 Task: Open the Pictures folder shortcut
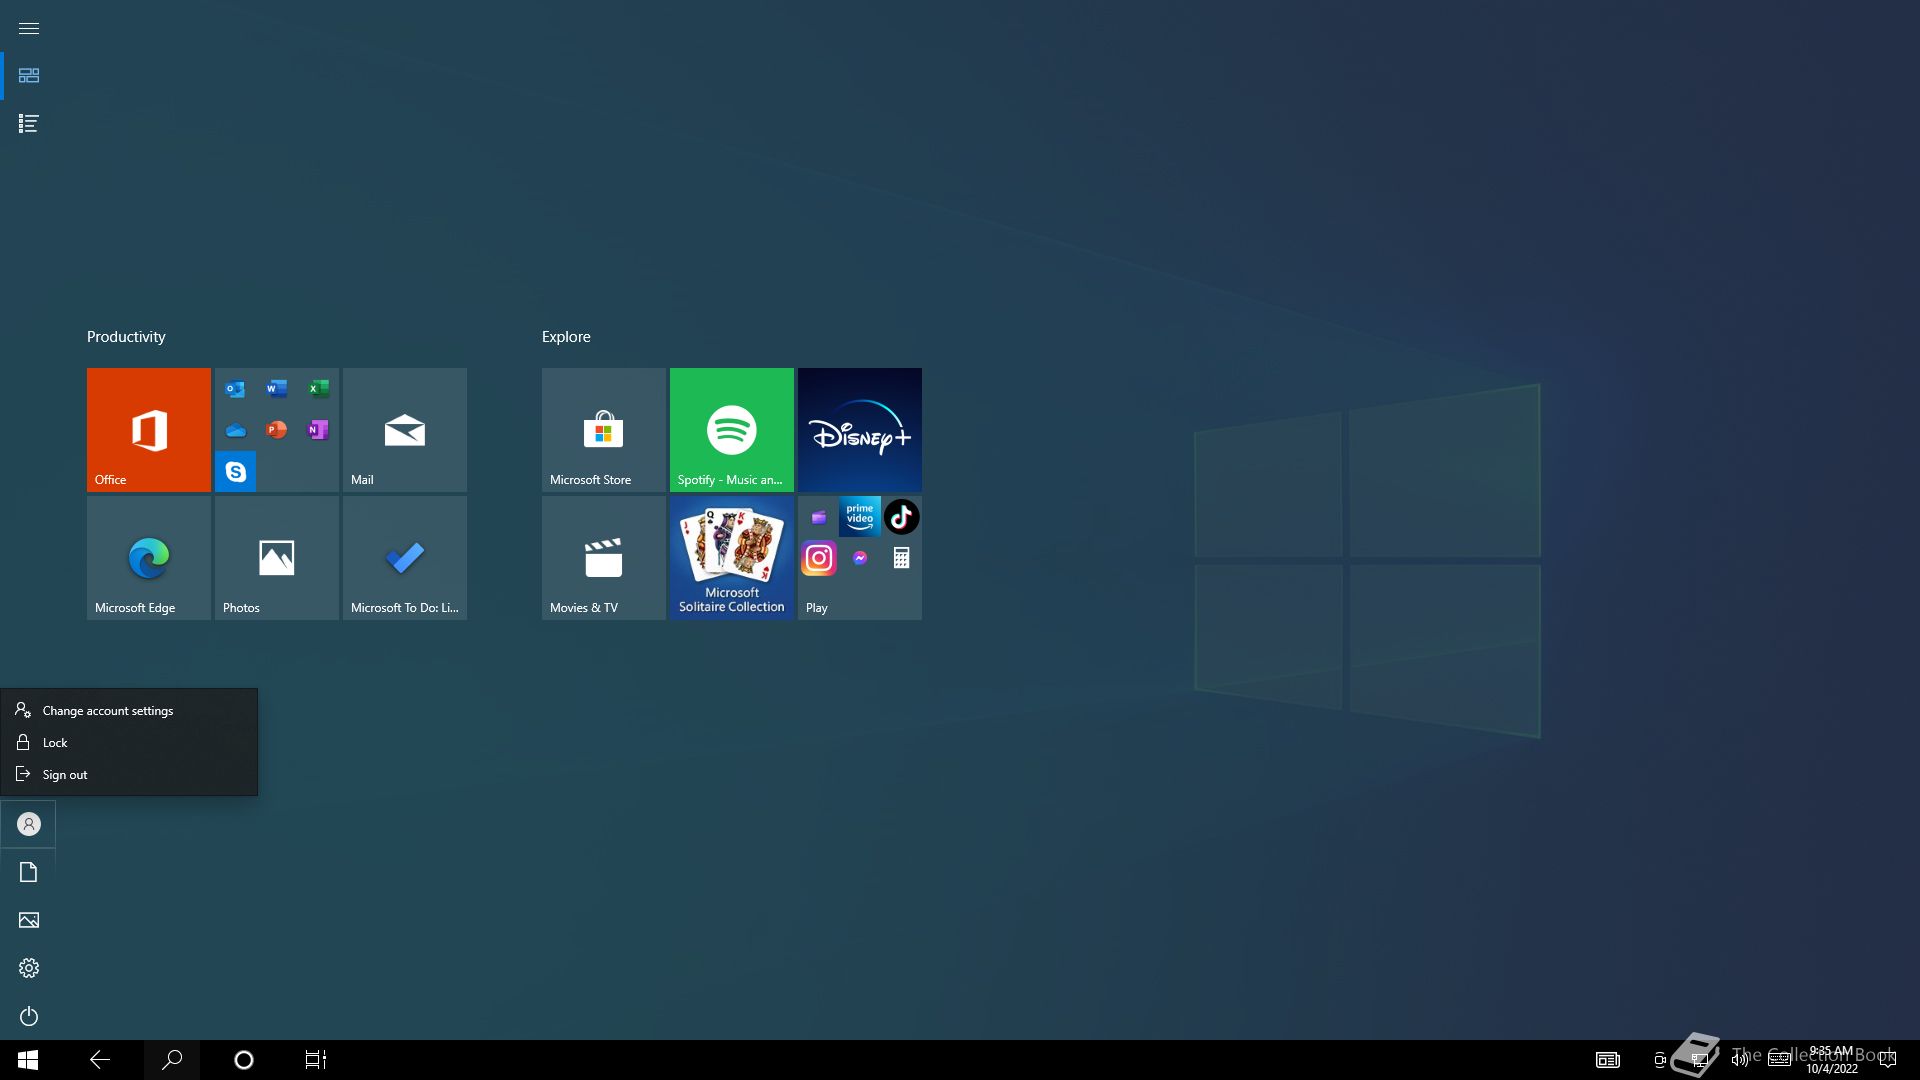[29, 920]
